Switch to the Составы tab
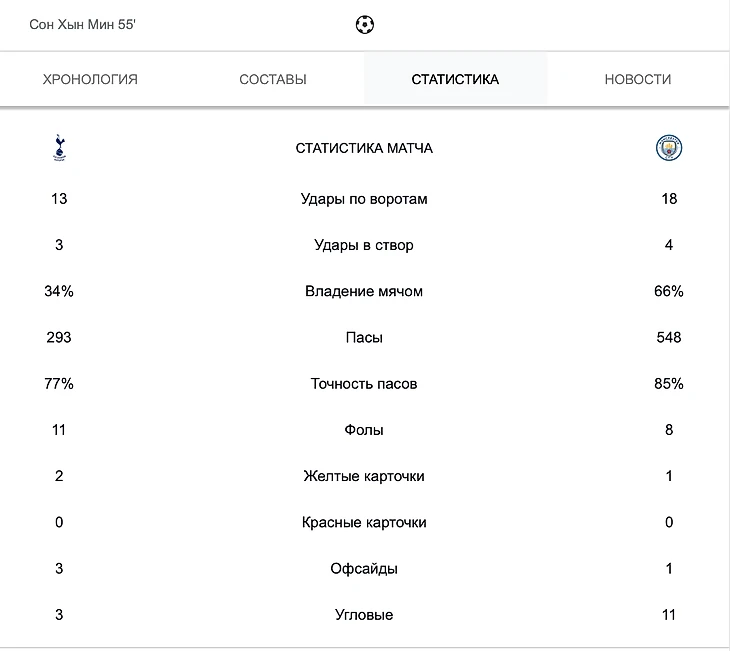730x651 pixels. tap(273, 79)
